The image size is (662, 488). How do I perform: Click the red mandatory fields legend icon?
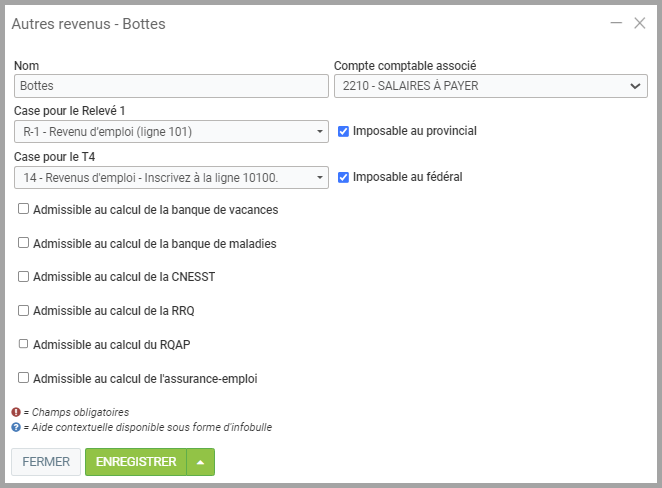[x=16, y=412]
